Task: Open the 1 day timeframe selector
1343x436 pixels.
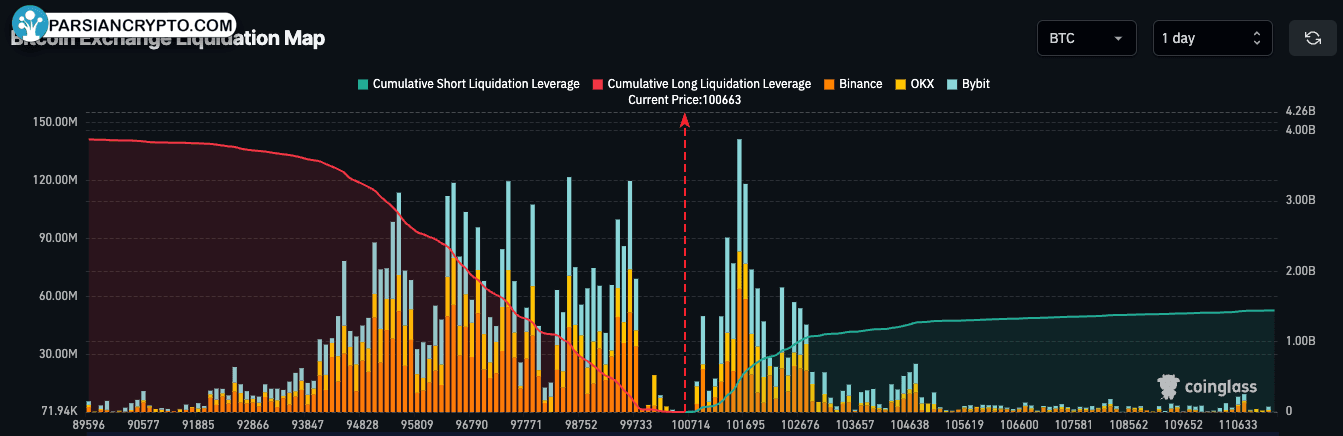Action: click(1212, 39)
